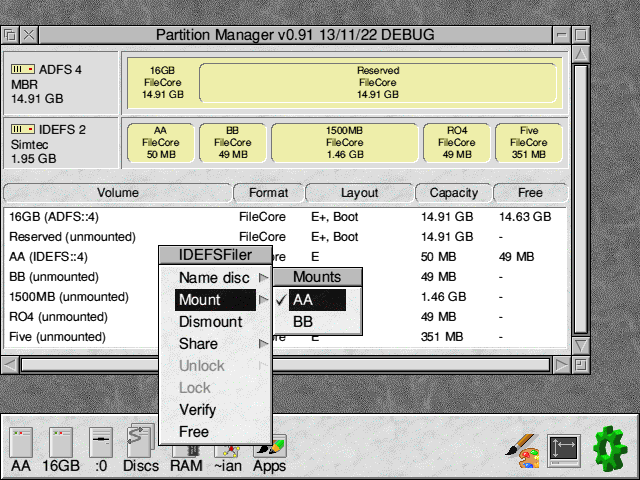Viewport: 640px width, 480px height.
Task: Click the Partition Manager title bar
Action: pos(296,35)
